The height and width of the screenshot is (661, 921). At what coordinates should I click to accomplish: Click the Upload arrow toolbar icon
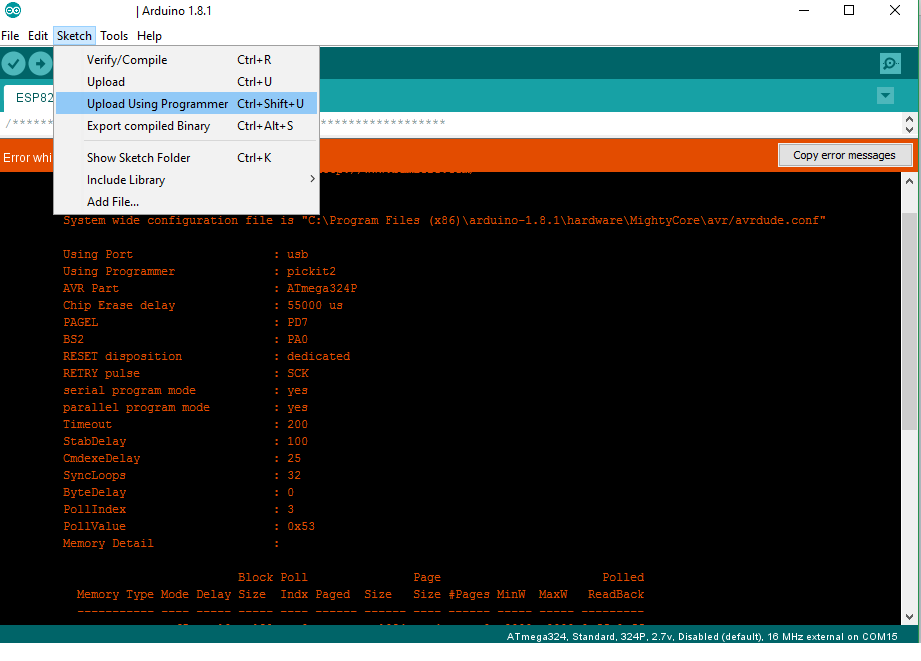tap(41, 63)
